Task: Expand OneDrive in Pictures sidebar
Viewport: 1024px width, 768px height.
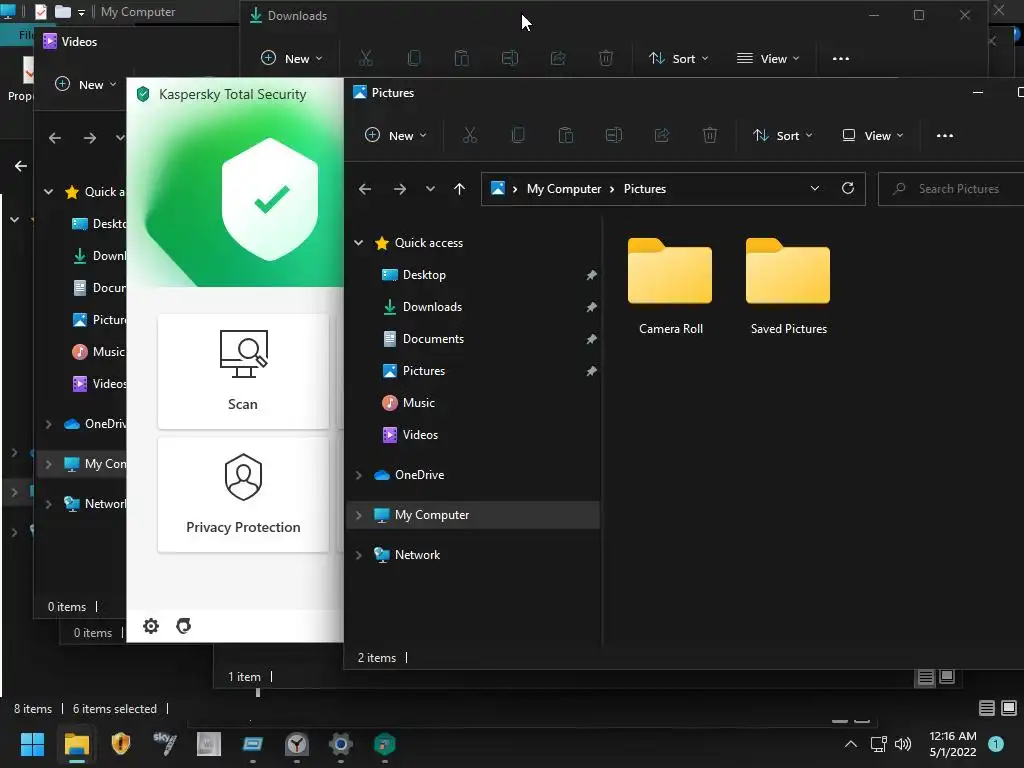Action: [x=359, y=475]
